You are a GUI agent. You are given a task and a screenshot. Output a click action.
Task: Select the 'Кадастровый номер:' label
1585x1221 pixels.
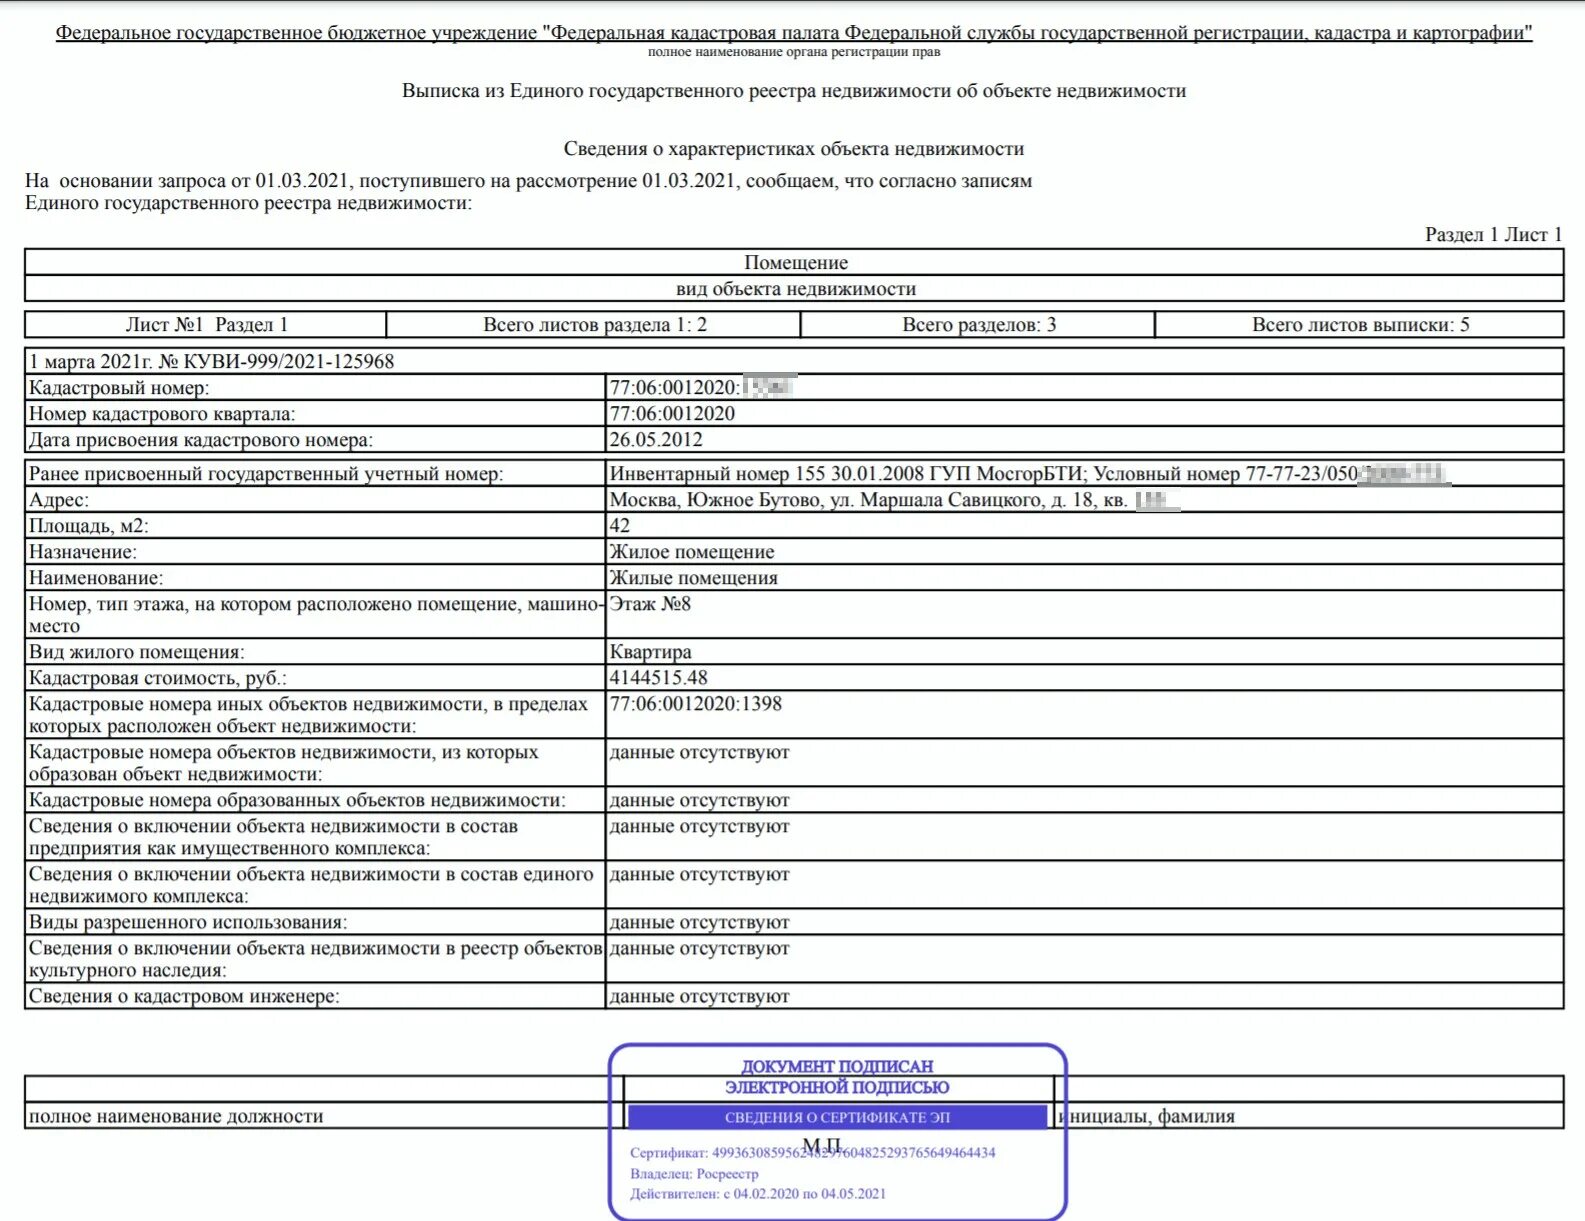119,388
